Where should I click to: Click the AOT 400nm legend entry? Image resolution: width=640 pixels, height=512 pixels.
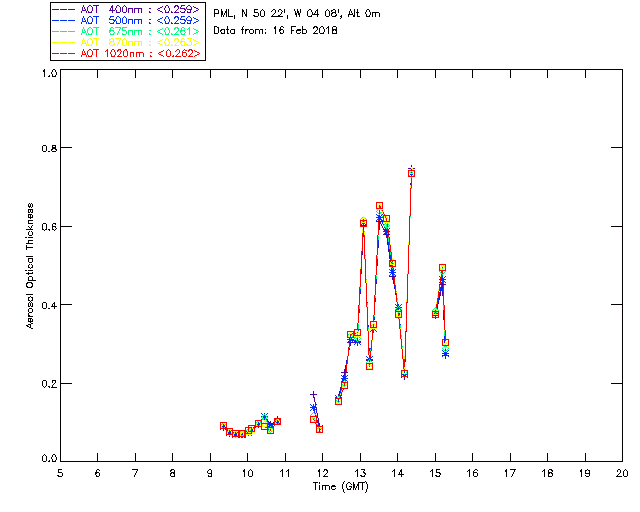pyautogui.click(x=126, y=9)
